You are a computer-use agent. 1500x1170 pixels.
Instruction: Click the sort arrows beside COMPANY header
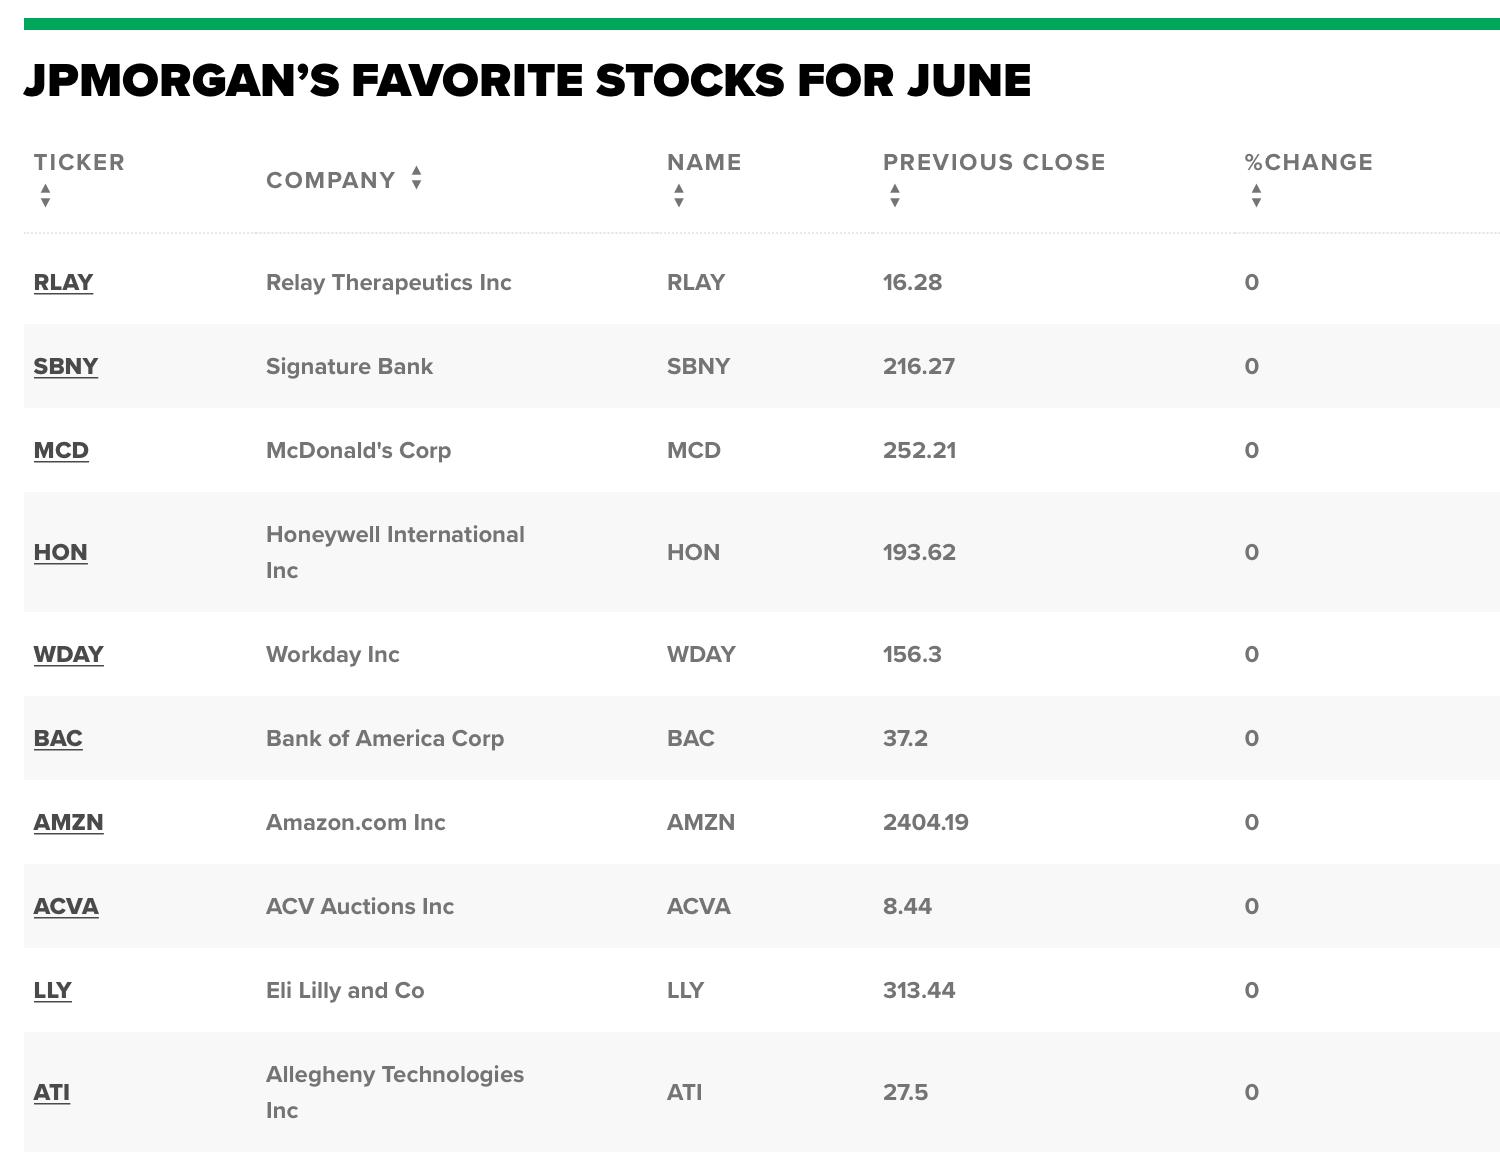416,178
